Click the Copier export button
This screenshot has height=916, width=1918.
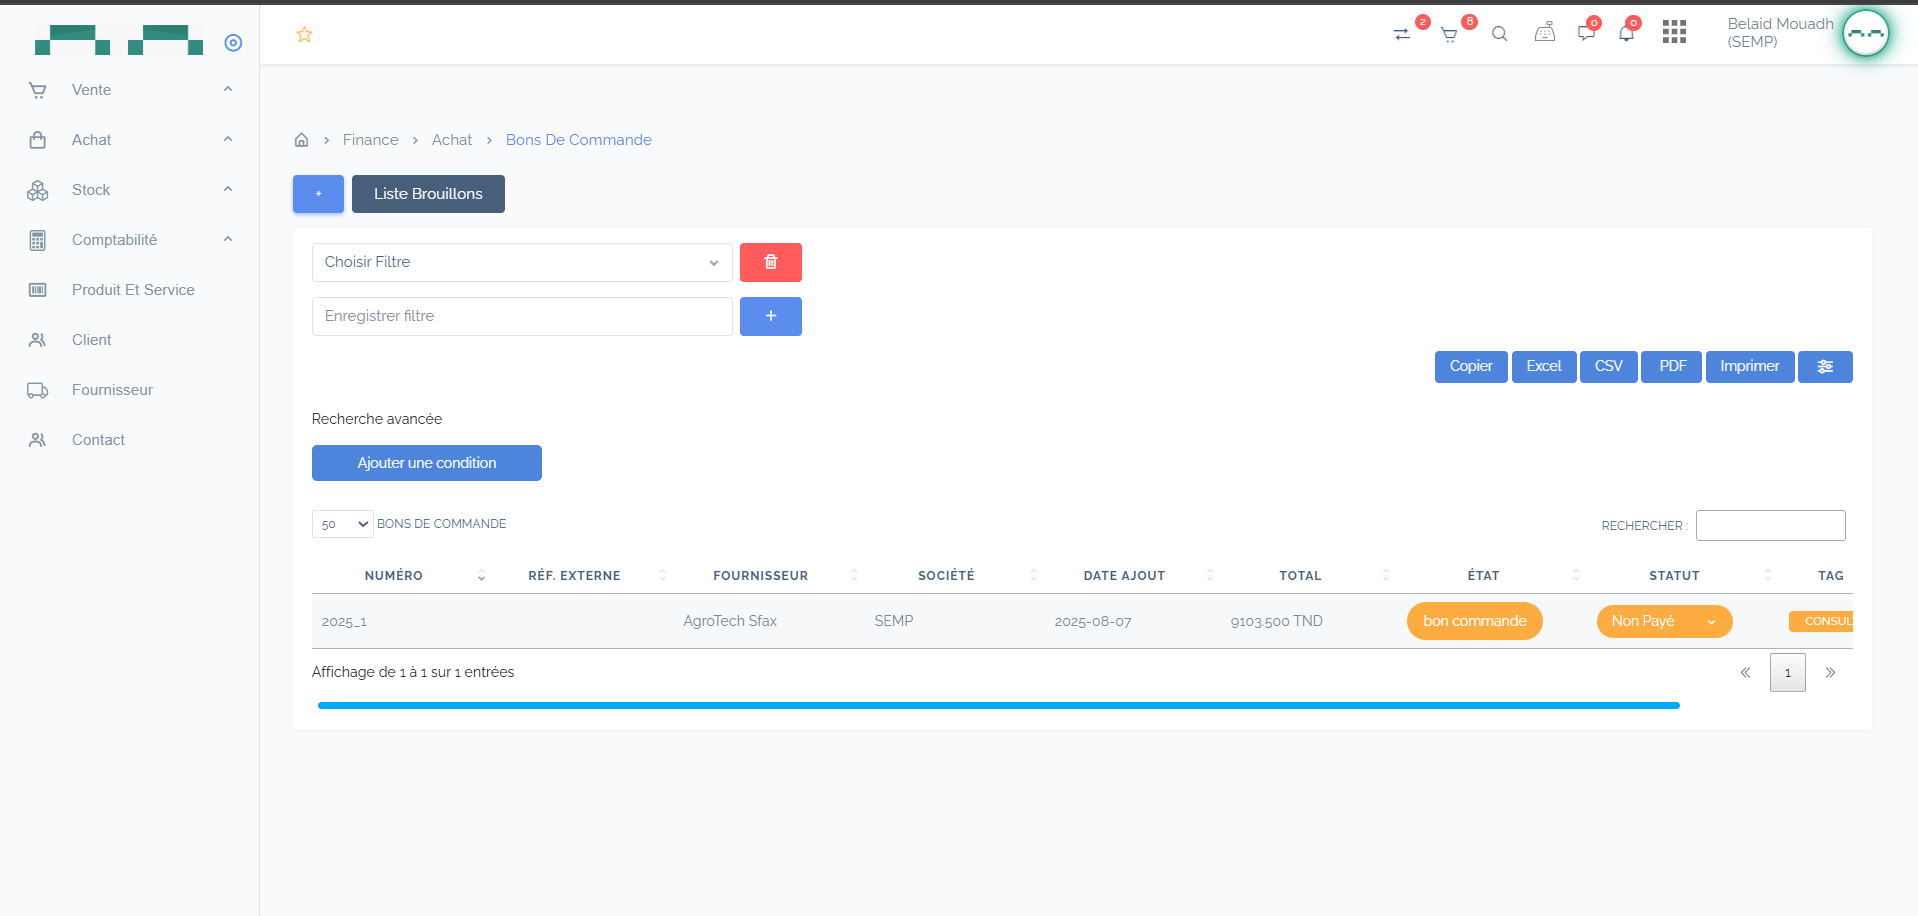point(1471,367)
